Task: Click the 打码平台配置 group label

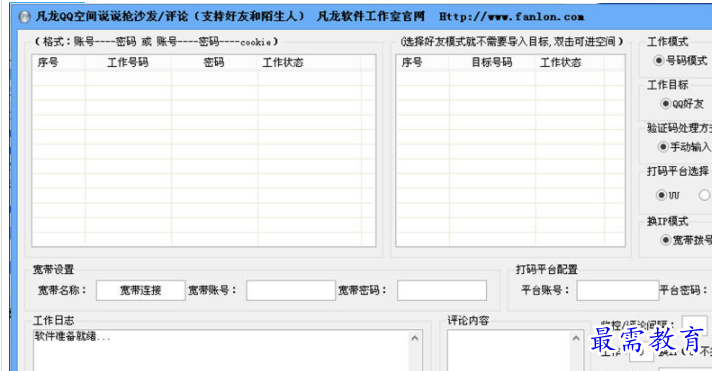Action: tap(547, 269)
